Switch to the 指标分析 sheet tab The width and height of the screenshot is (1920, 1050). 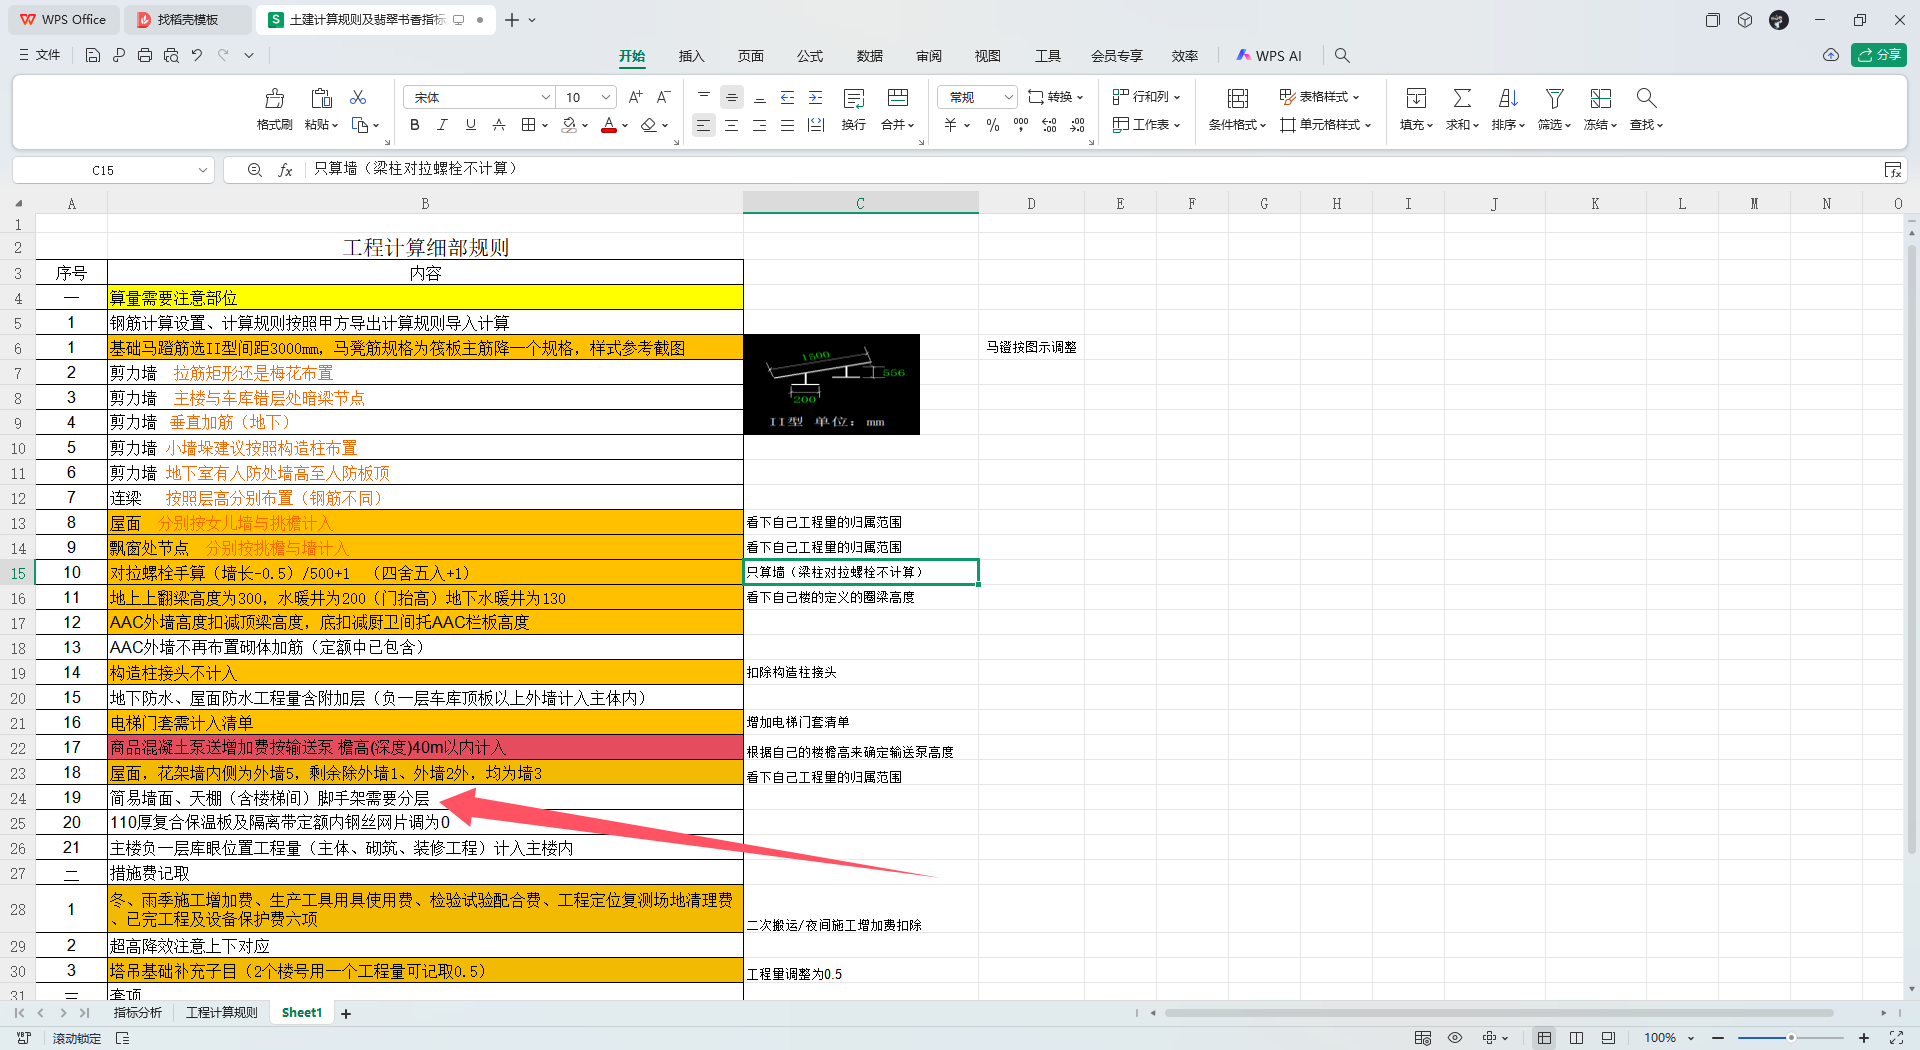(137, 1013)
